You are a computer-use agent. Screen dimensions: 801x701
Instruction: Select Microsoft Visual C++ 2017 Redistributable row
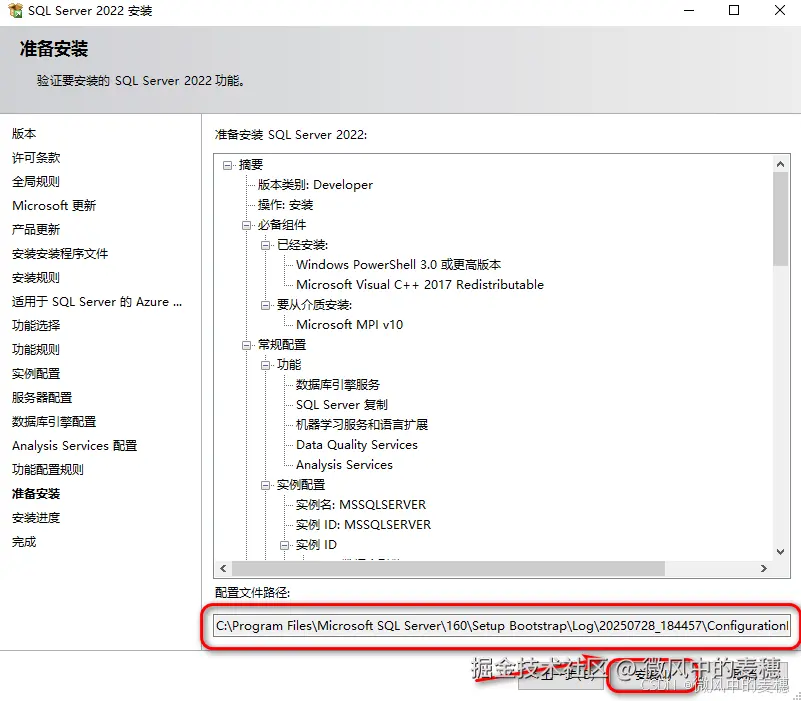click(x=420, y=285)
